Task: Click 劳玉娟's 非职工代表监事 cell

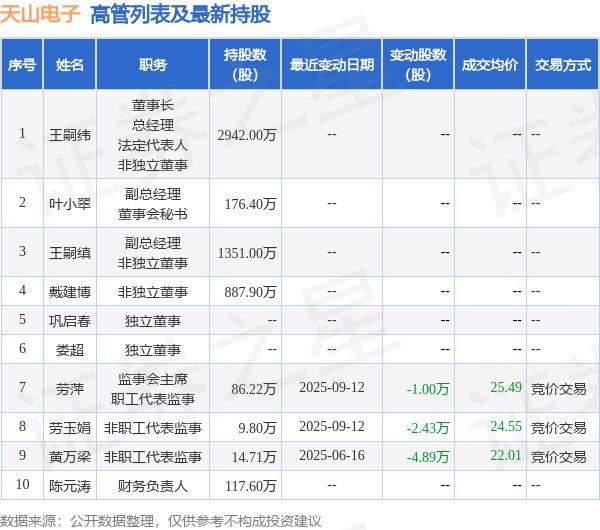Action: coord(153,428)
